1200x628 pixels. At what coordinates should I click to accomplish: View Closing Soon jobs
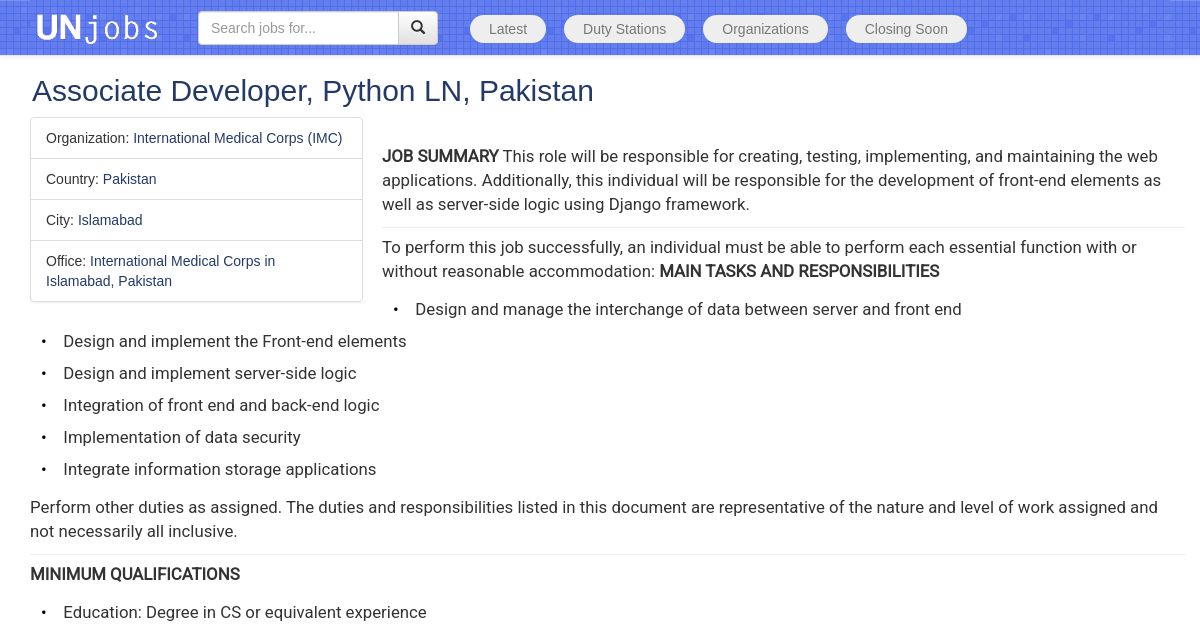906,29
